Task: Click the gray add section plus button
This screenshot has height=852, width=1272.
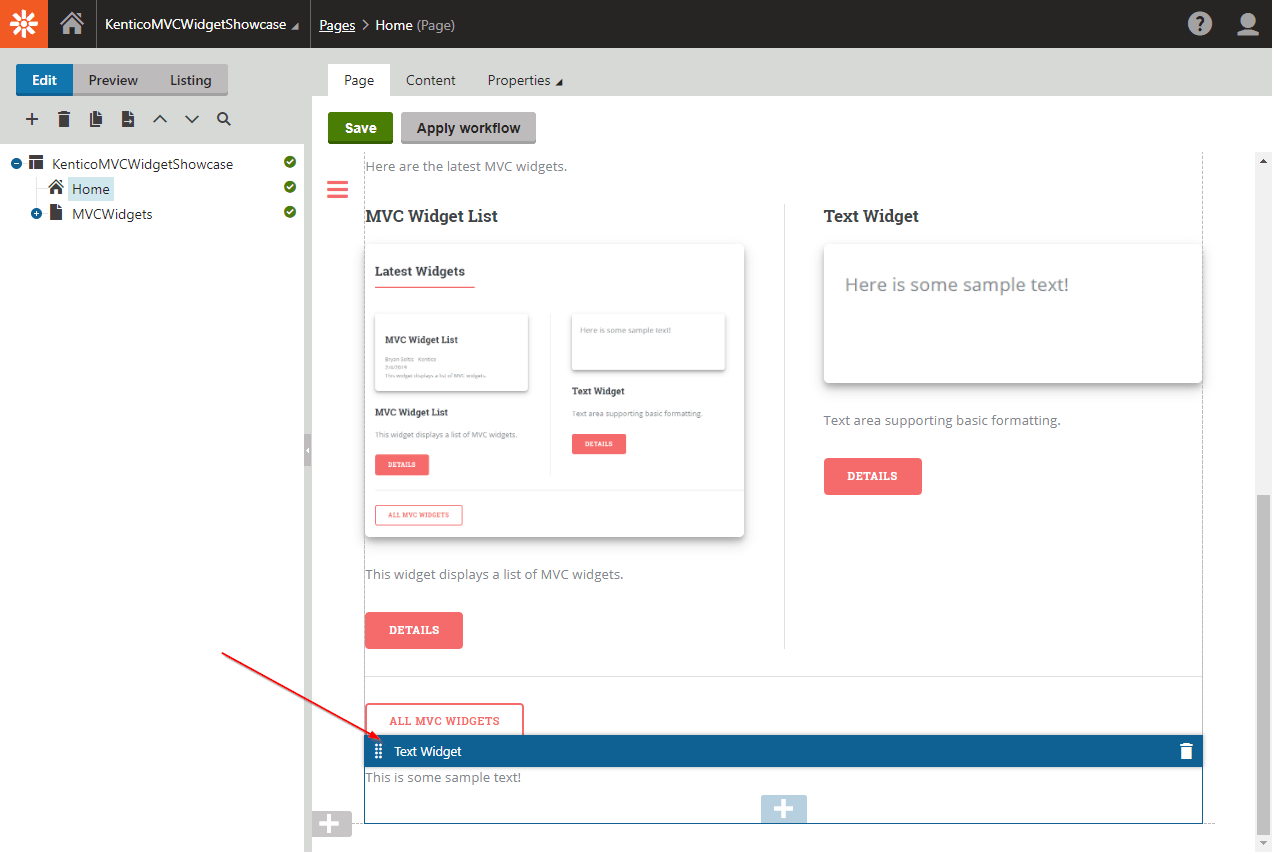Action: 332,824
